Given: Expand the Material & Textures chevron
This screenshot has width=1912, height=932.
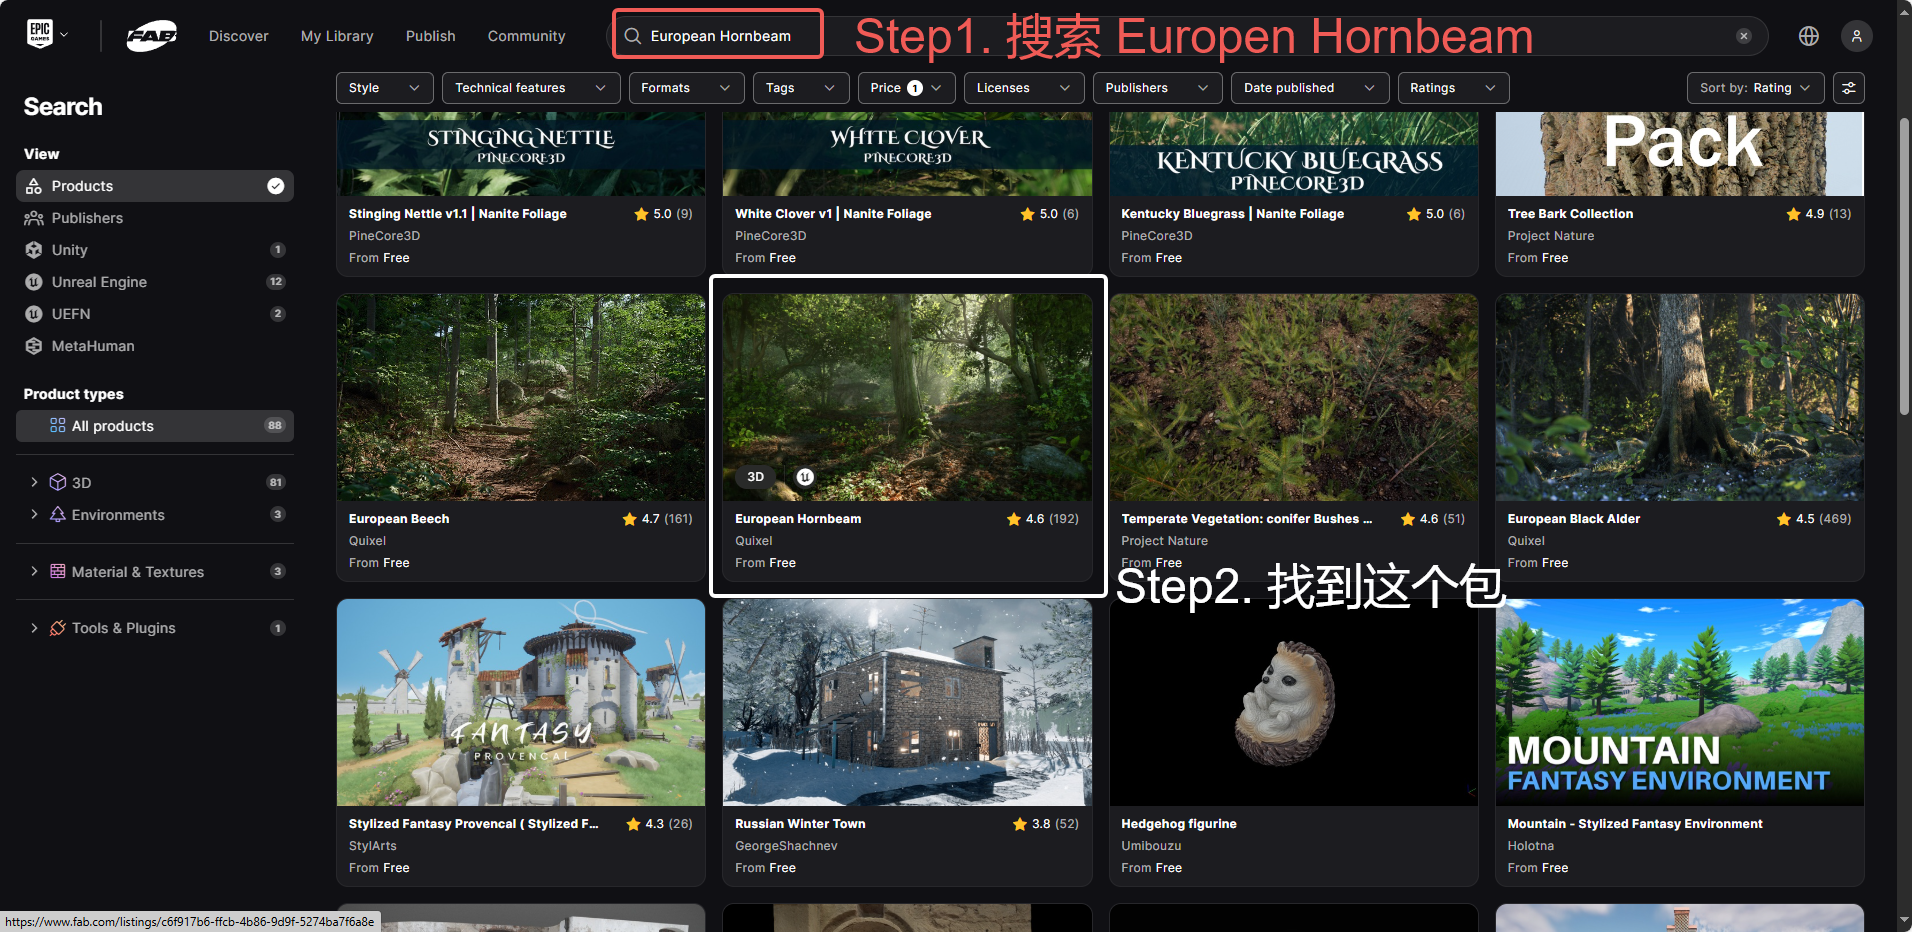Looking at the screenshot, I should tap(34, 571).
